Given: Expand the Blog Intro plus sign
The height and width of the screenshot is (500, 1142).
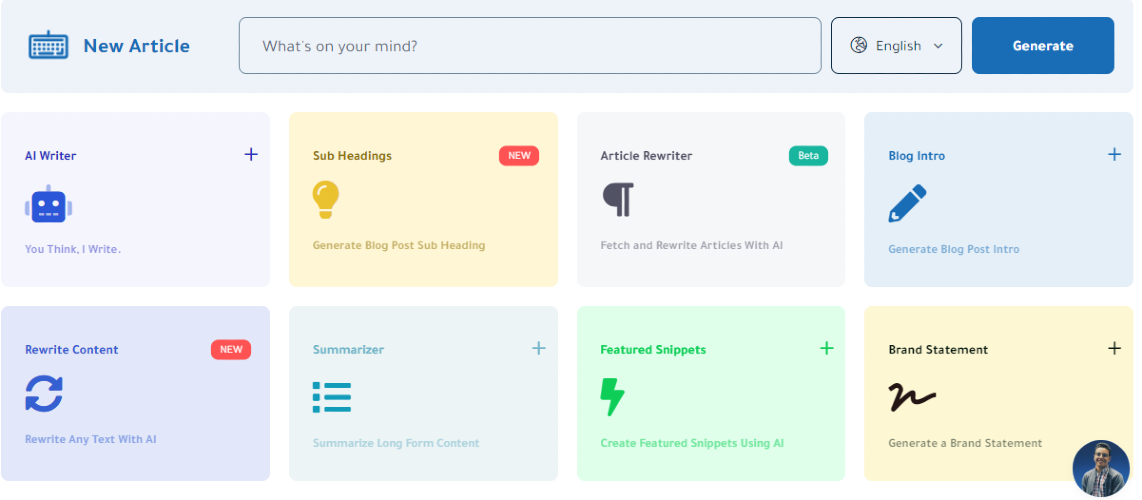Looking at the screenshot, I should point(1115,154).
